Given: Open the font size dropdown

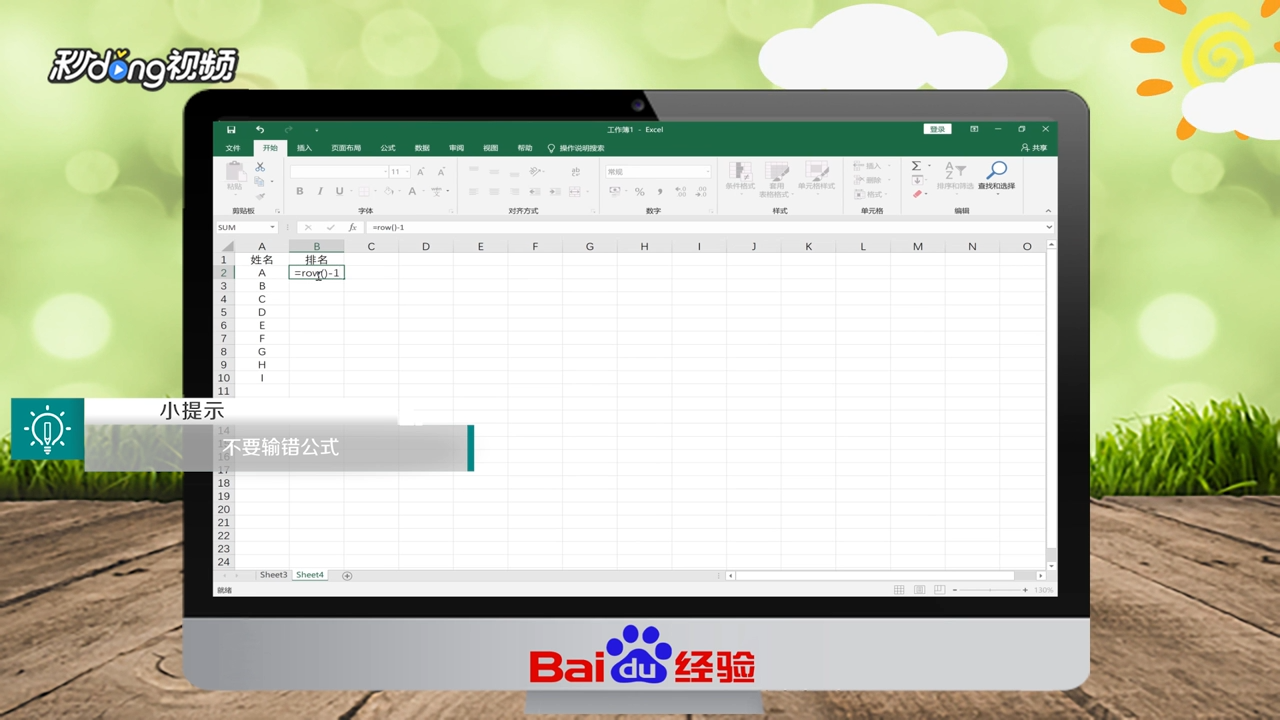Looking at the screenshot, I should point(407,171).
